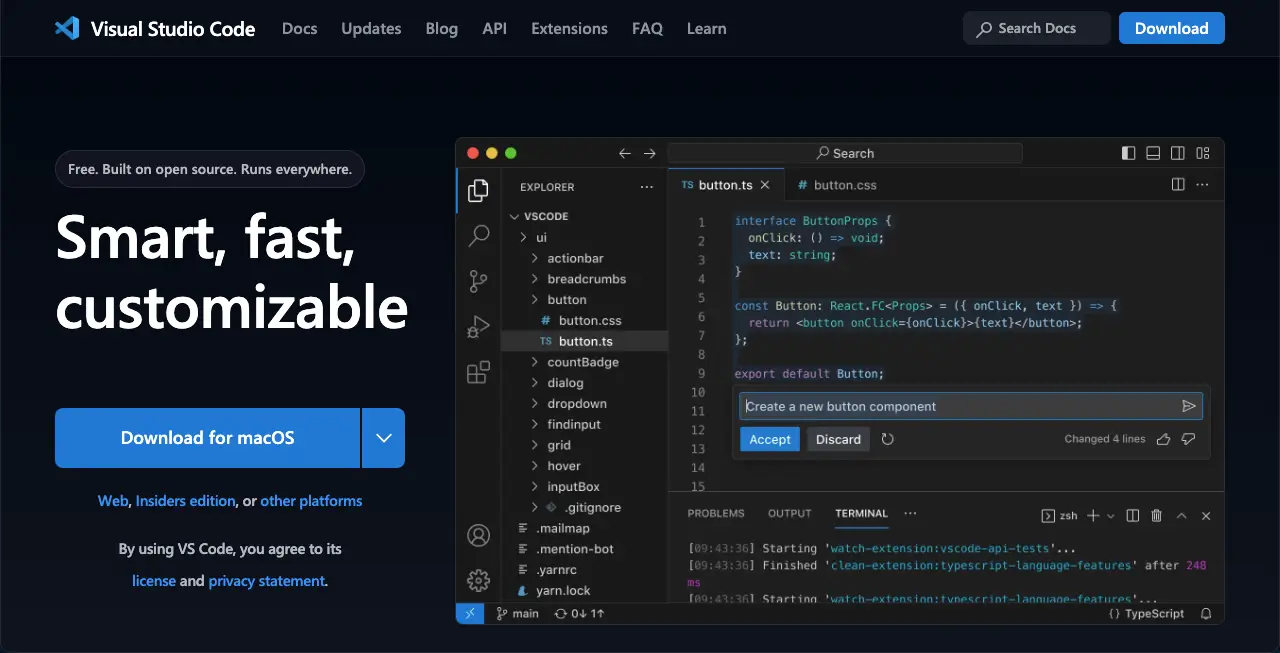Click the top-right Download button
This screenshot has width=1280, height=653.
[x=1172, y=28]
